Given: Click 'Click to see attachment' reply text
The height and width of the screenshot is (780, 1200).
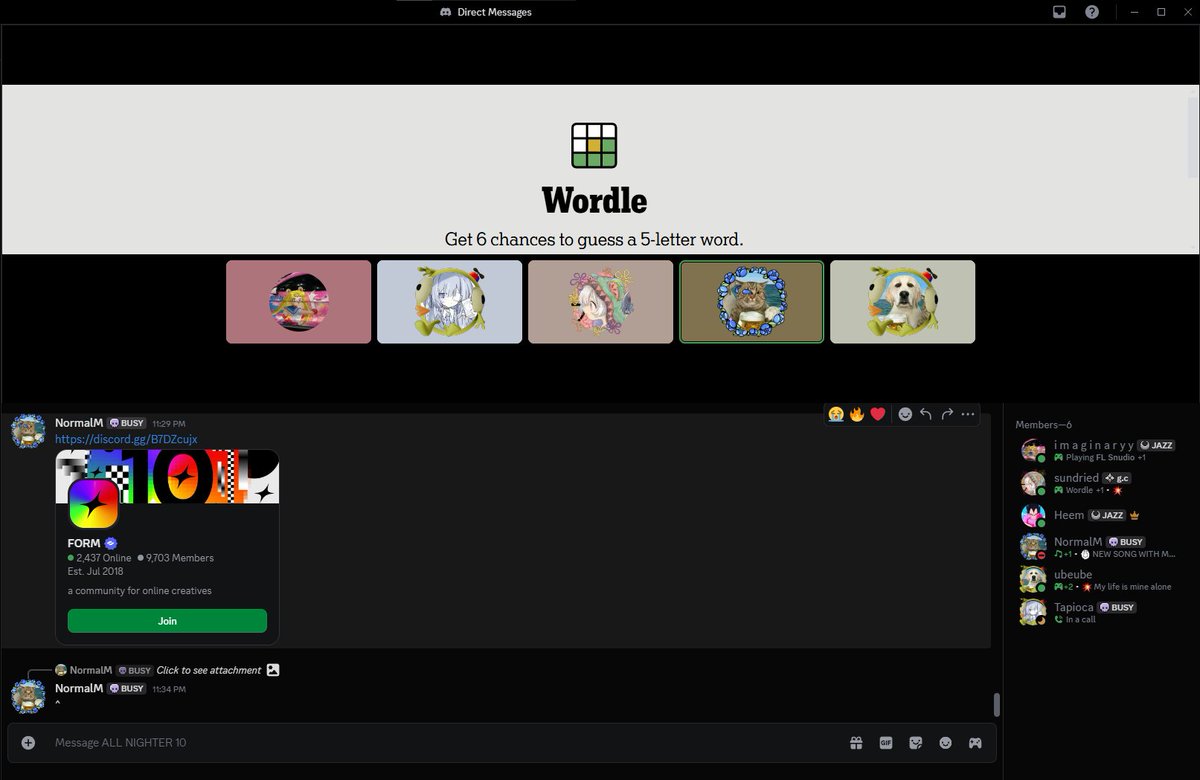Looking at the screenshot, I should click(209, 670).
